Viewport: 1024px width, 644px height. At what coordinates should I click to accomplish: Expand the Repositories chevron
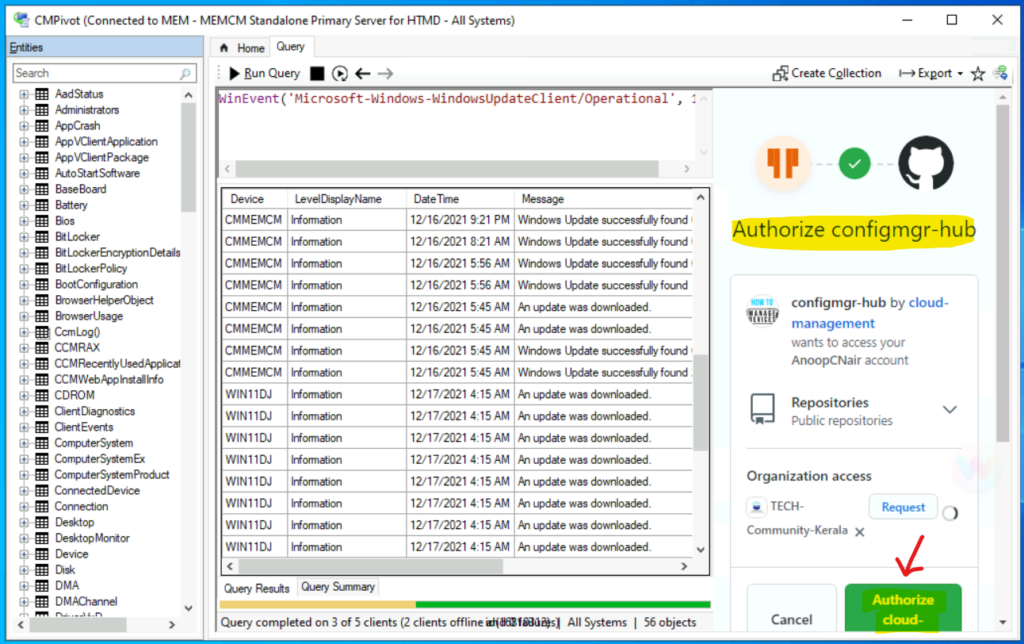(950, 410)
